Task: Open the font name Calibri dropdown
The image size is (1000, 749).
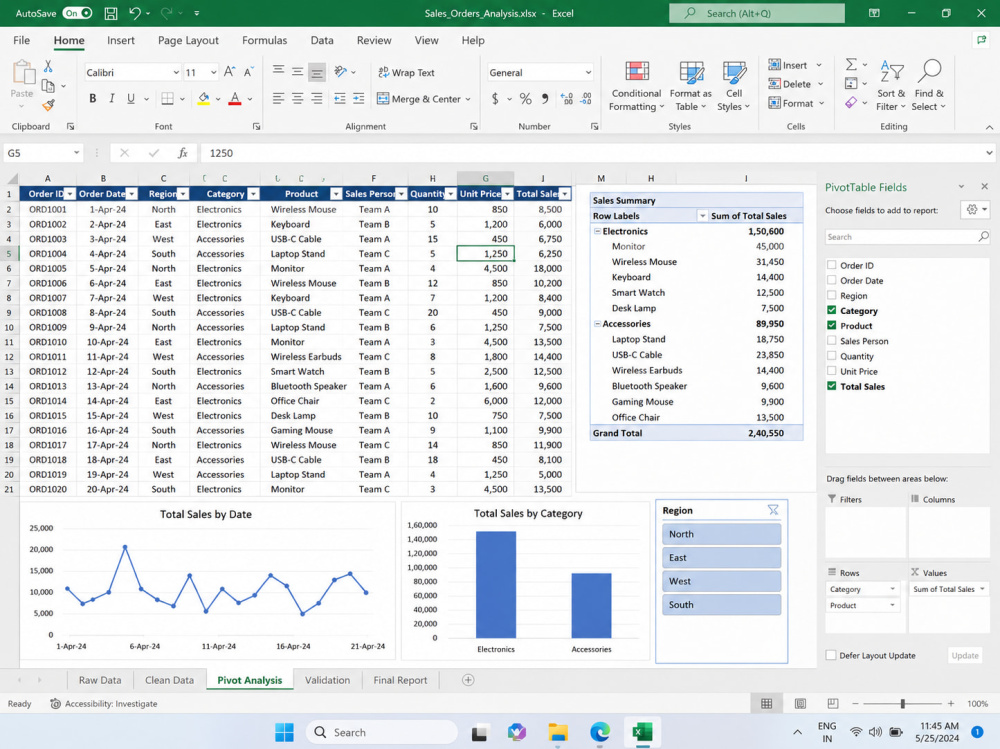Action: [x=176, y=72]
